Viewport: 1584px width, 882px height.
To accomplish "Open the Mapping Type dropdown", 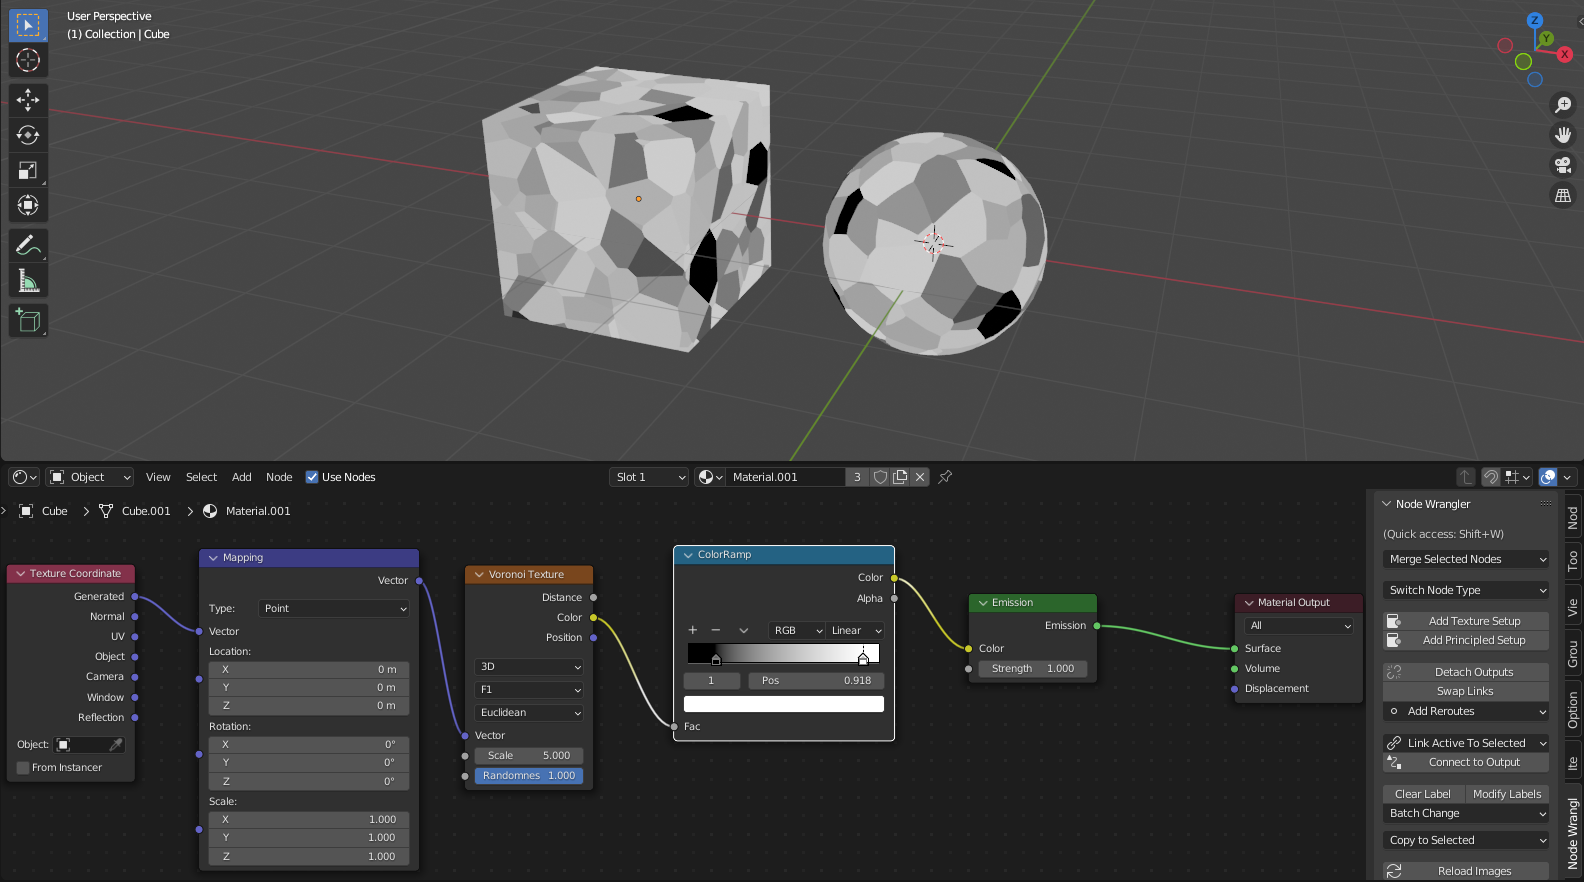I will pos(334,609).
